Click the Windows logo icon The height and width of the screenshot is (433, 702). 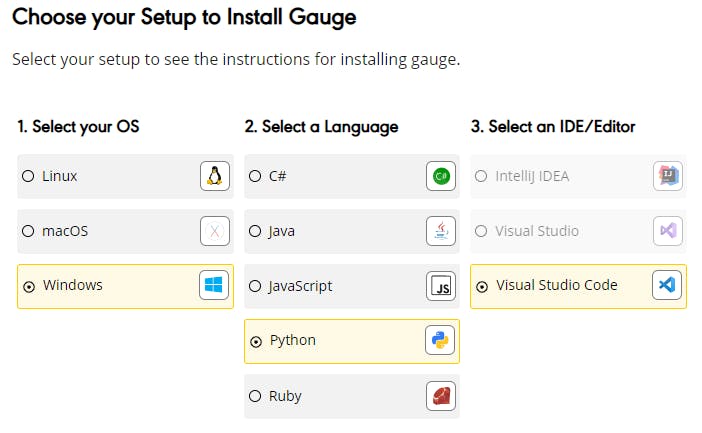coord(213,286)
